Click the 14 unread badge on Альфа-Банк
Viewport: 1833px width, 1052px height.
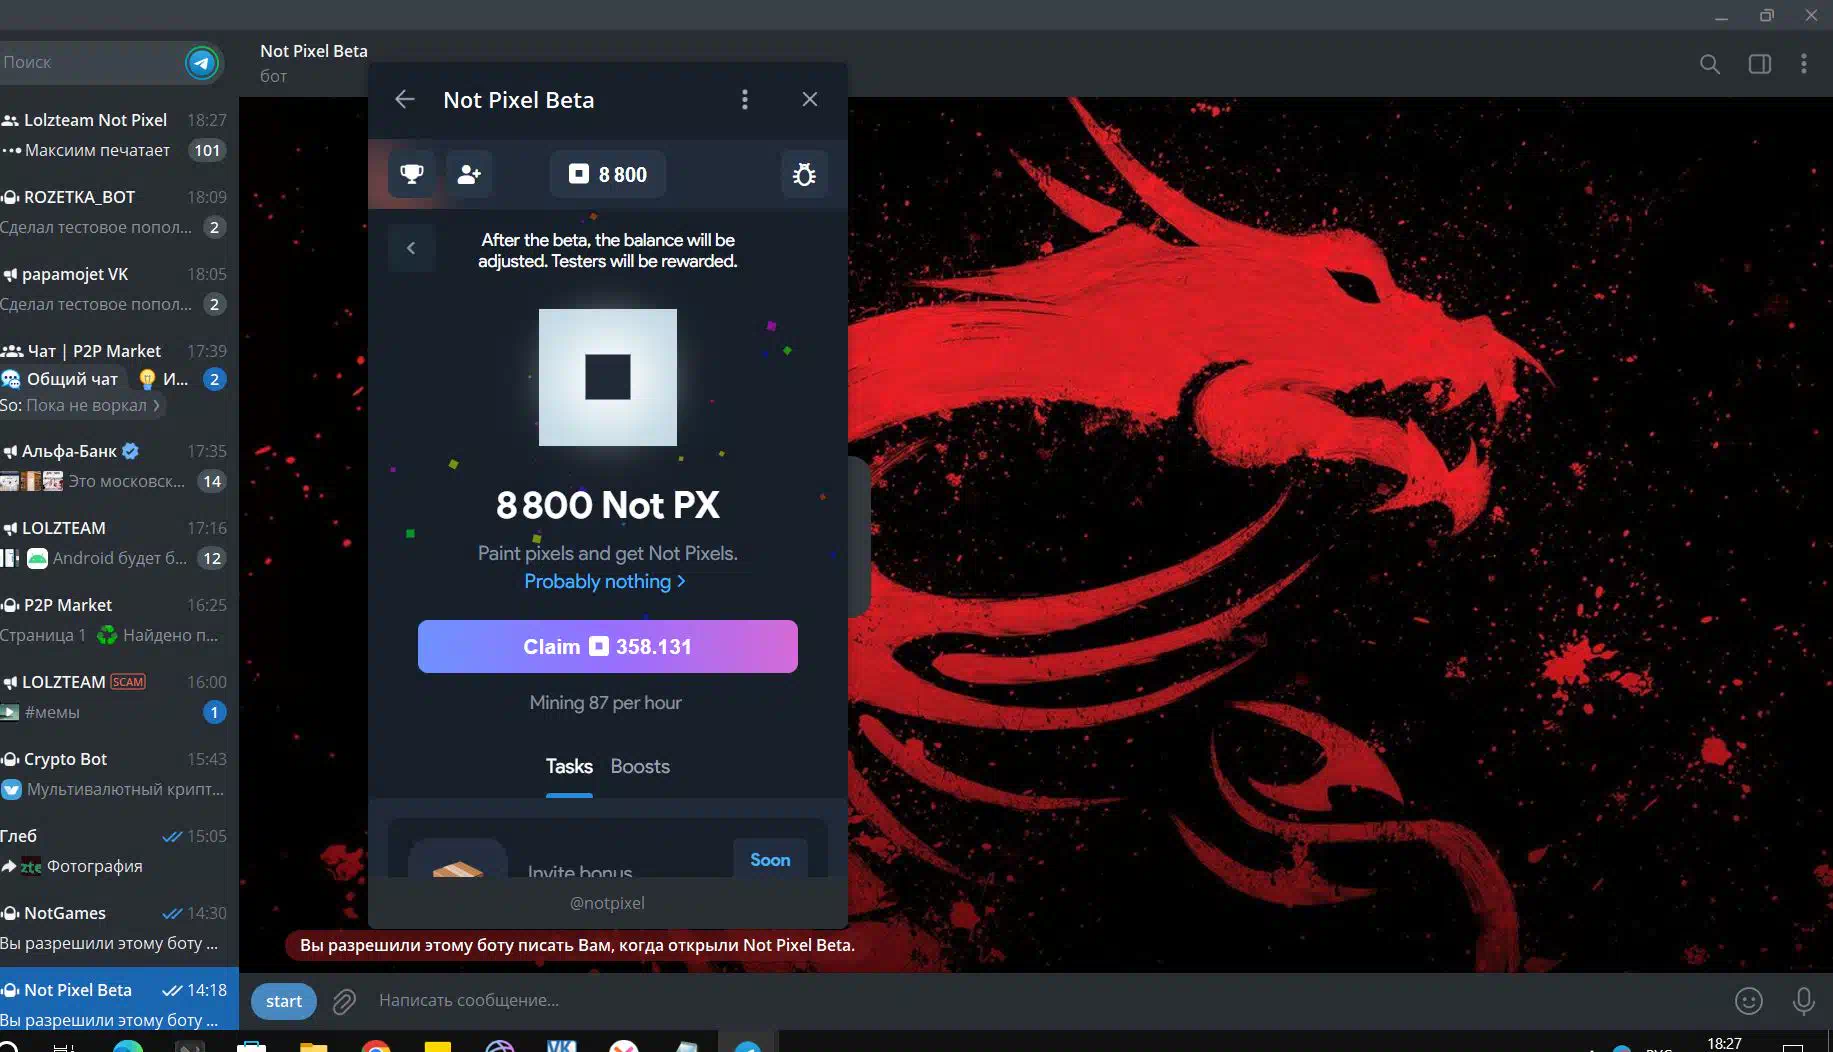pos(212,481)
